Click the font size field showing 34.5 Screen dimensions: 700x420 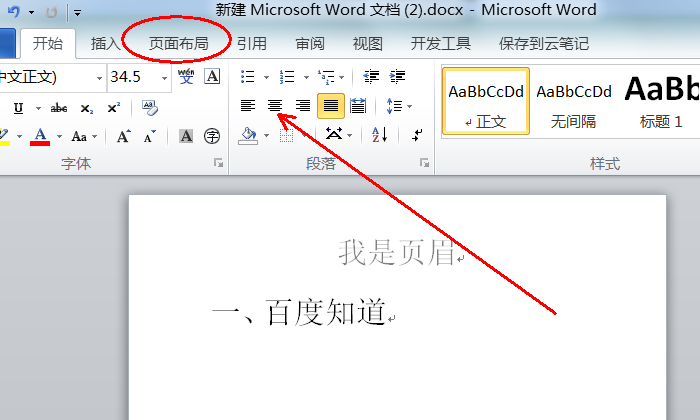[x=133, y=77]
